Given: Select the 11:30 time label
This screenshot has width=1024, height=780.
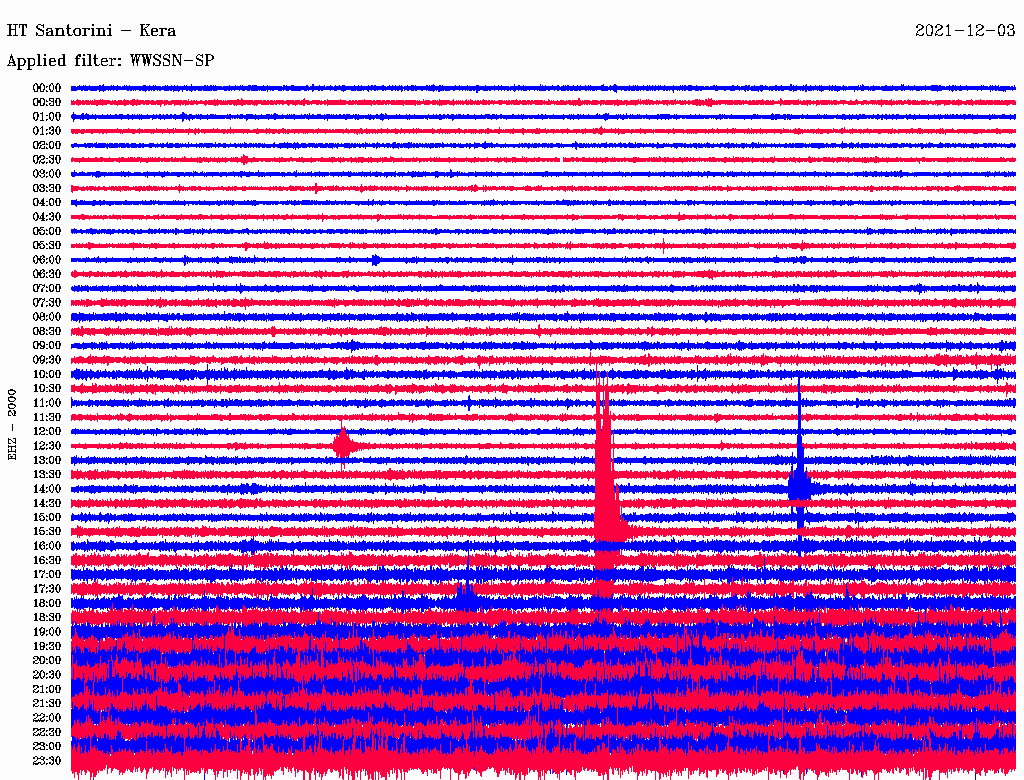Looking at the screenshot, I should point(47,417).
